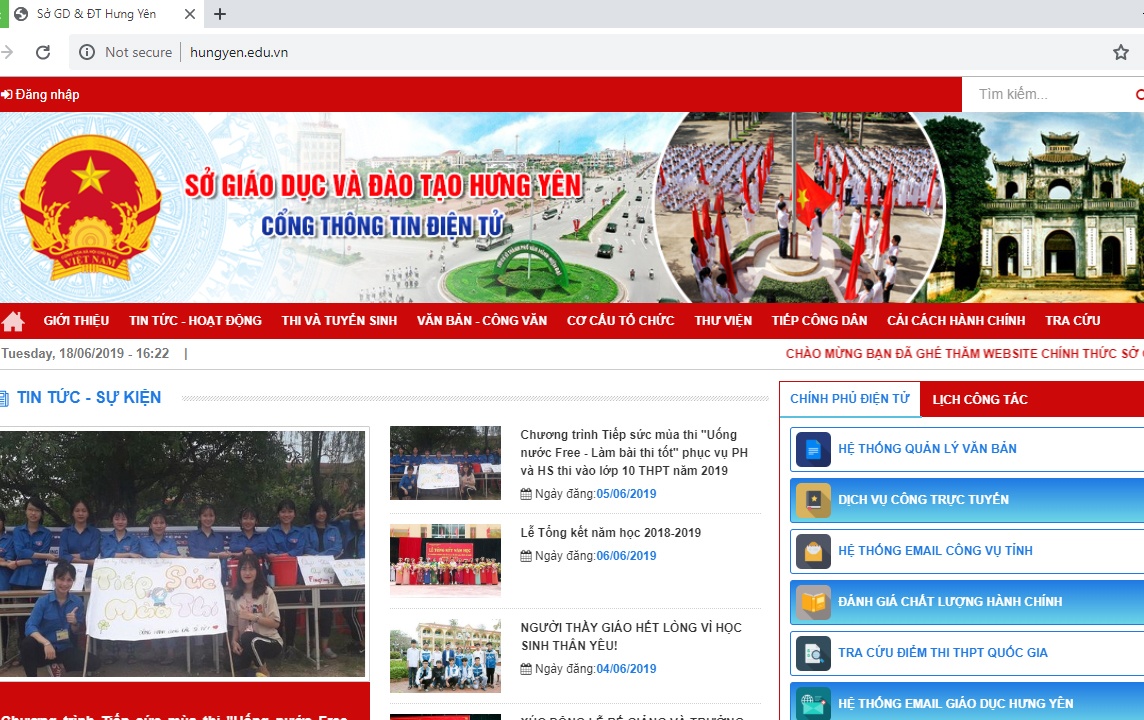Viewport: 1144px width, 720px height.
Task: Click the Not secure site info icon
Action: tap(87, 52)
